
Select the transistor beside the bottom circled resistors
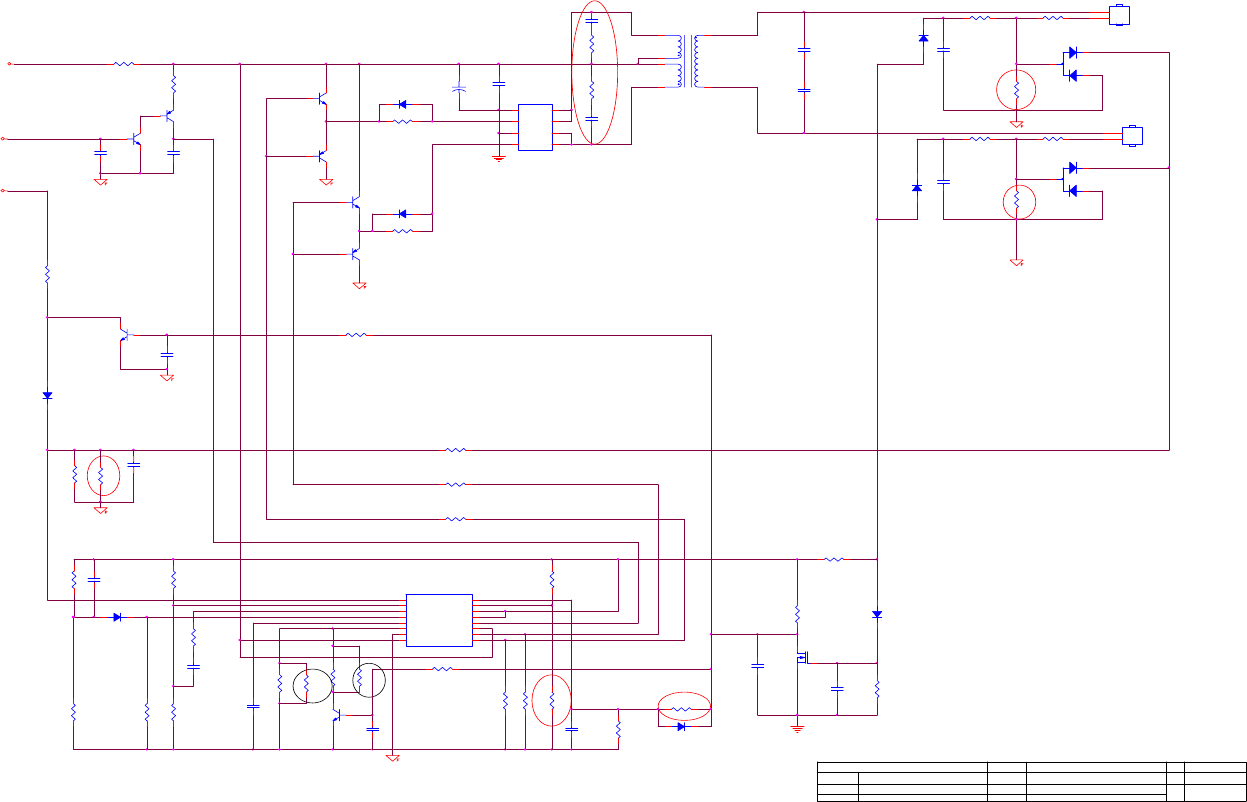click(337, 715)
